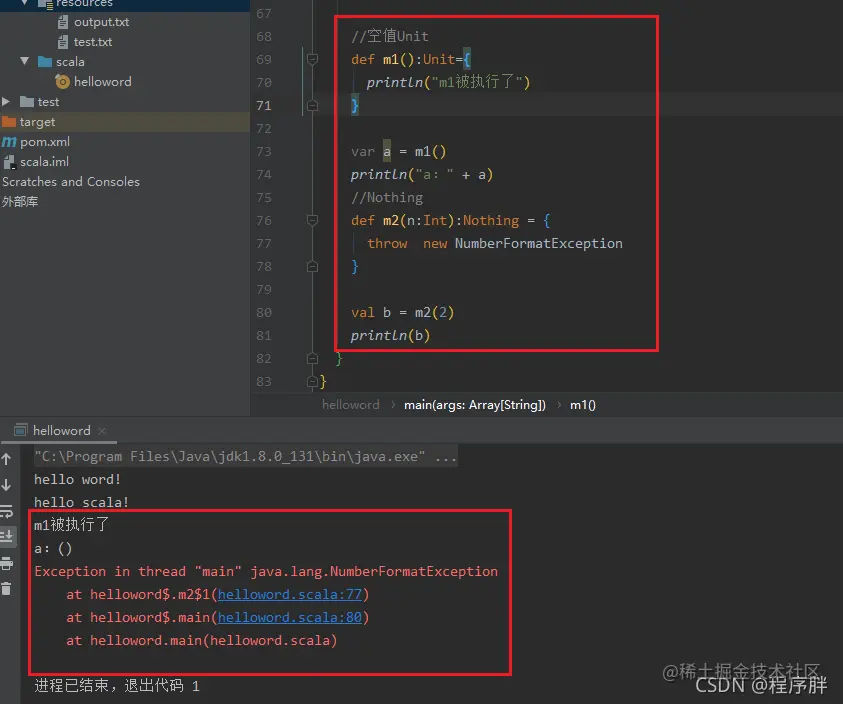Click breadcrumb main(args: Array[String])

475,405
